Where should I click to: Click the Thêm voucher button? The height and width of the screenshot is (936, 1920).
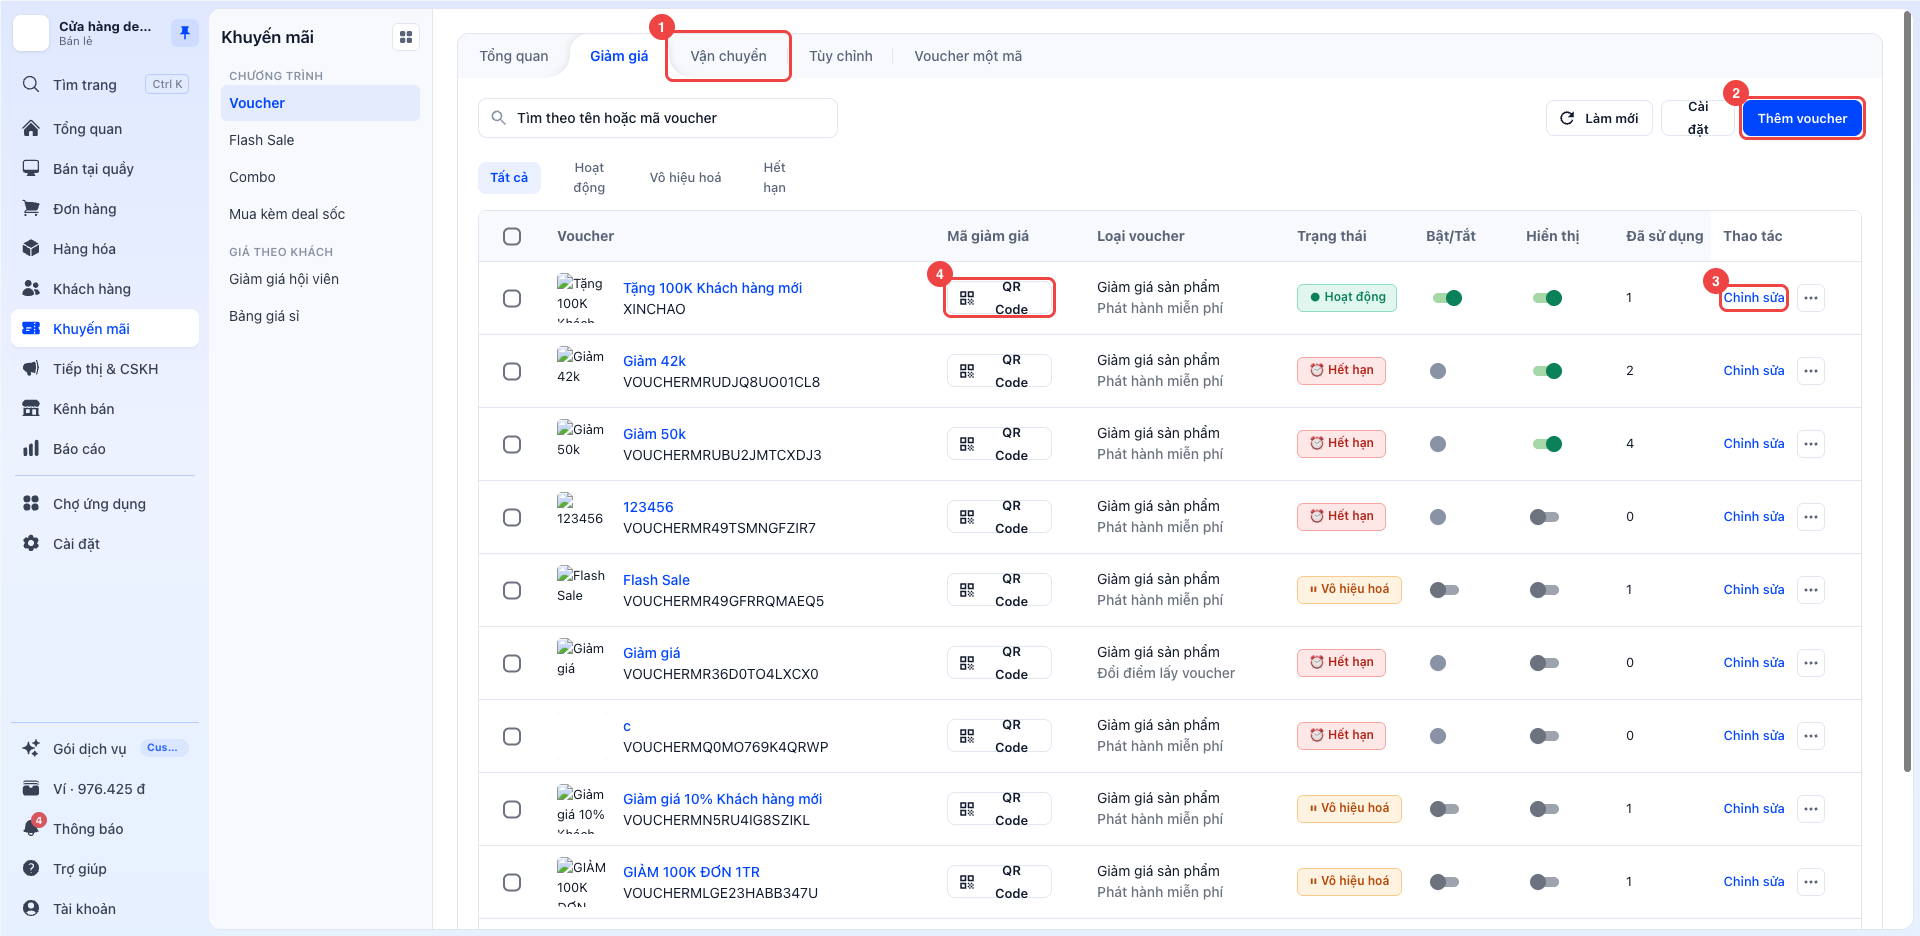[1802, 118]
